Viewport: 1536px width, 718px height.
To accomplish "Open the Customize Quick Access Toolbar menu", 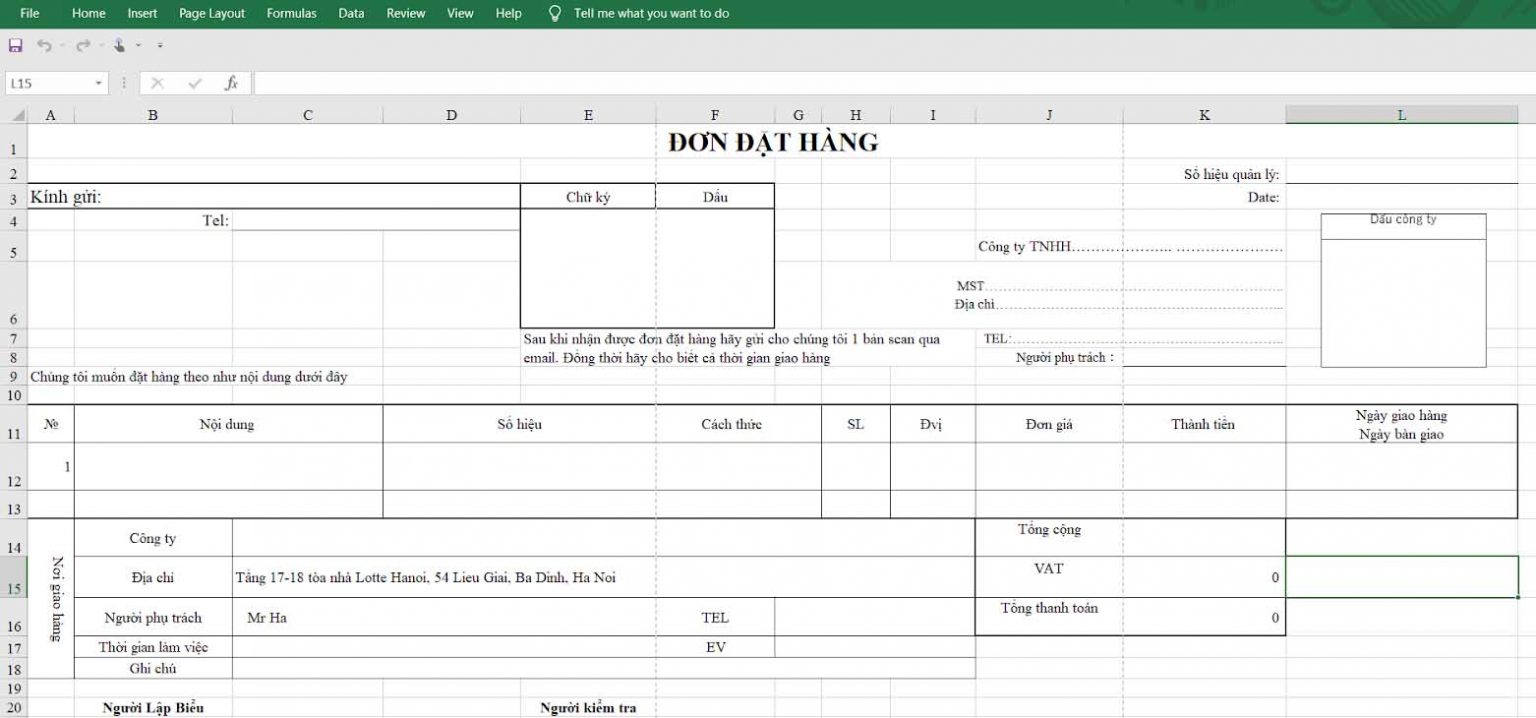I will (159, 45).
